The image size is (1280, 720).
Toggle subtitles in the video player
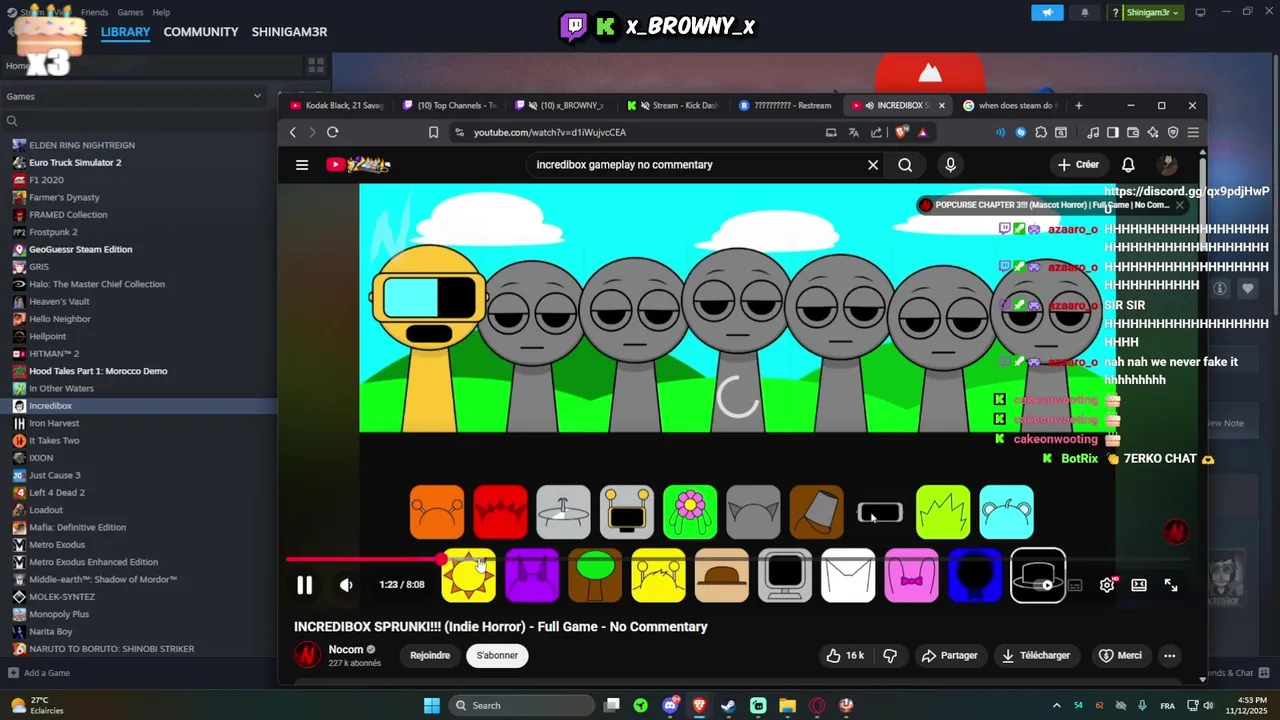[1075, 585]
